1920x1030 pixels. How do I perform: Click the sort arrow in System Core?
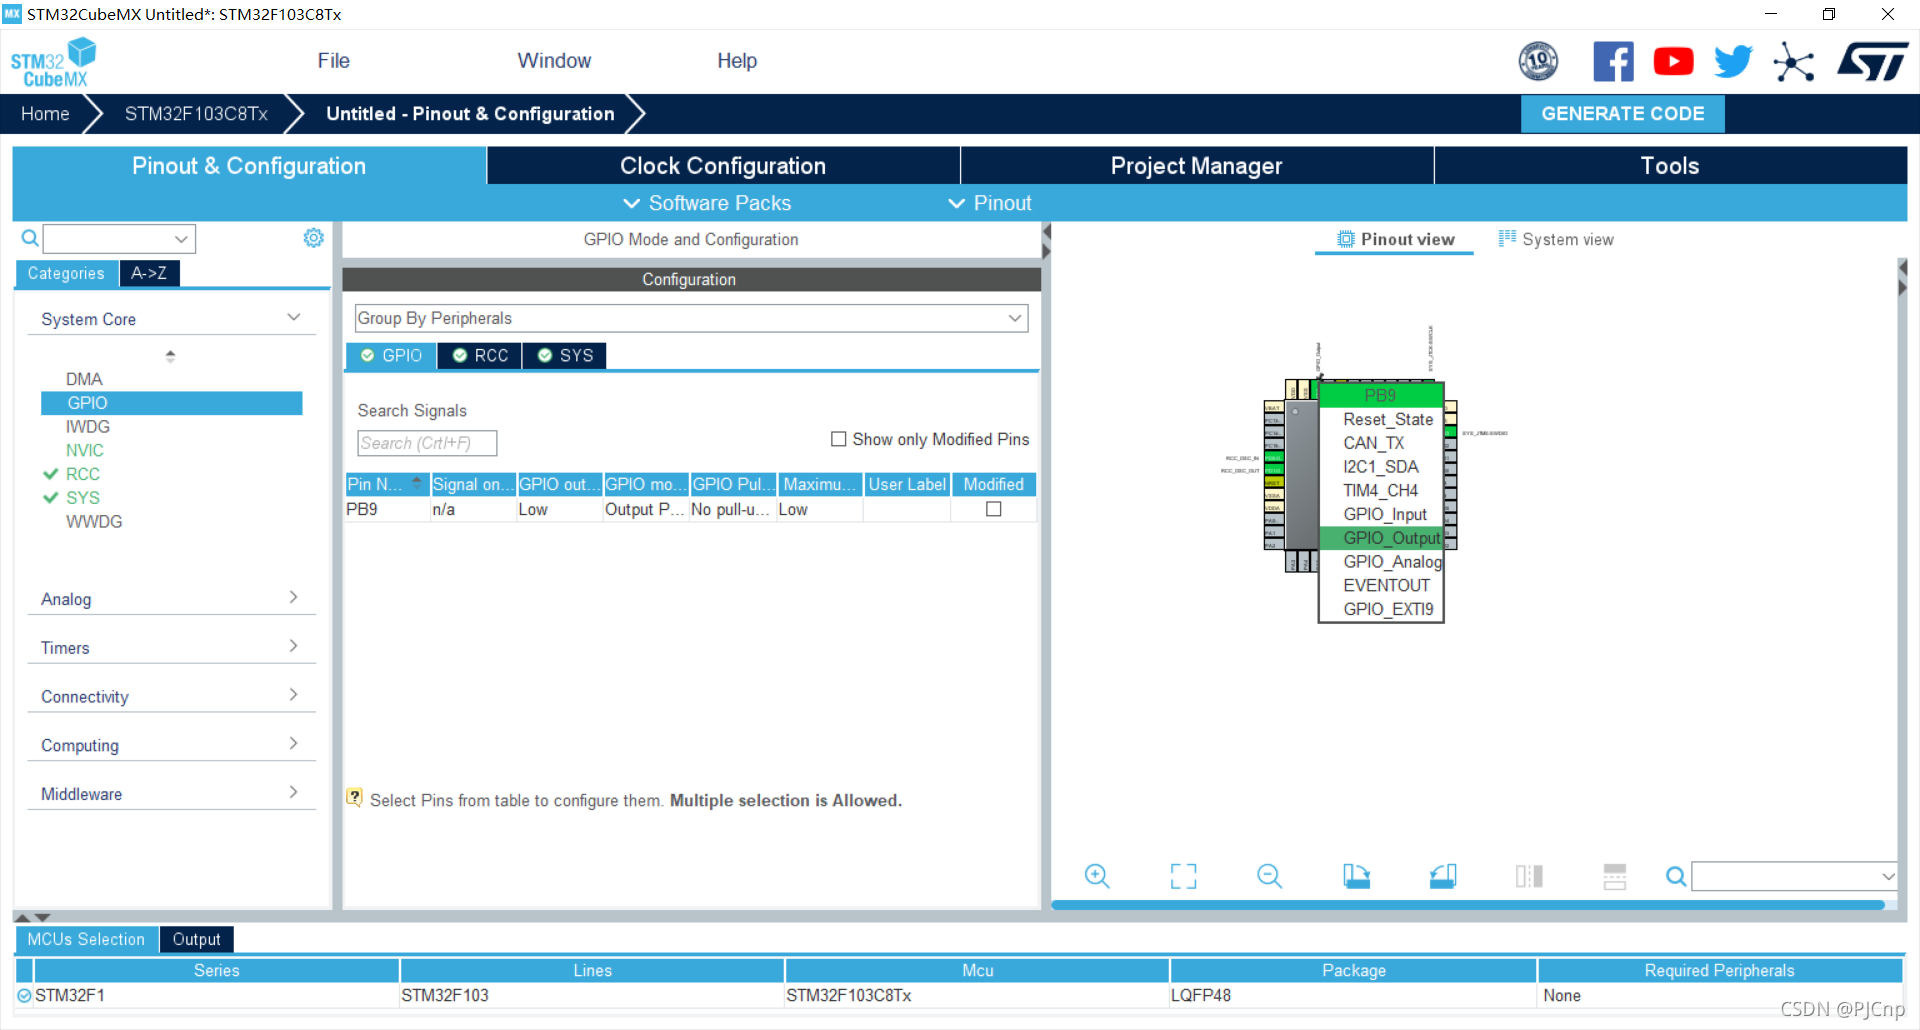click(x=170, y=356)
